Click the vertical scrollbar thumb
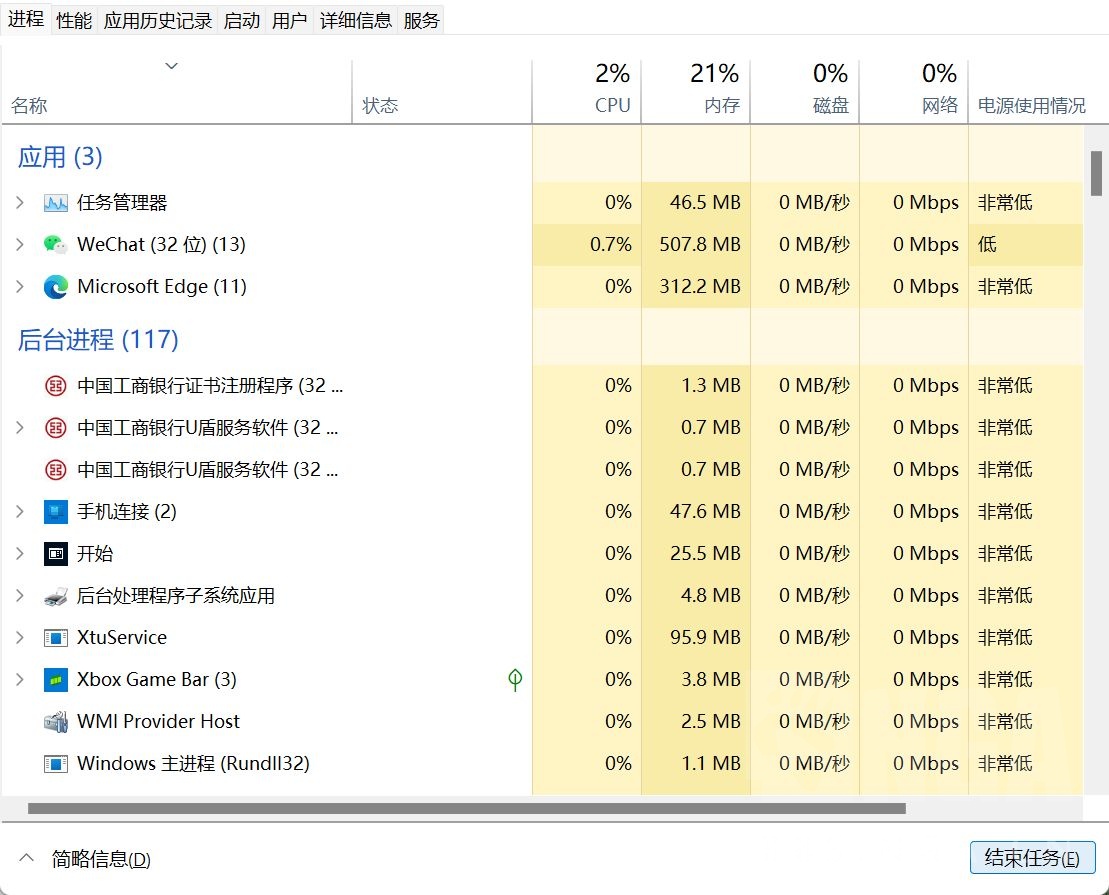Image resolution: width=1109 pixels, height=895 pixels. click(1096, 173)
